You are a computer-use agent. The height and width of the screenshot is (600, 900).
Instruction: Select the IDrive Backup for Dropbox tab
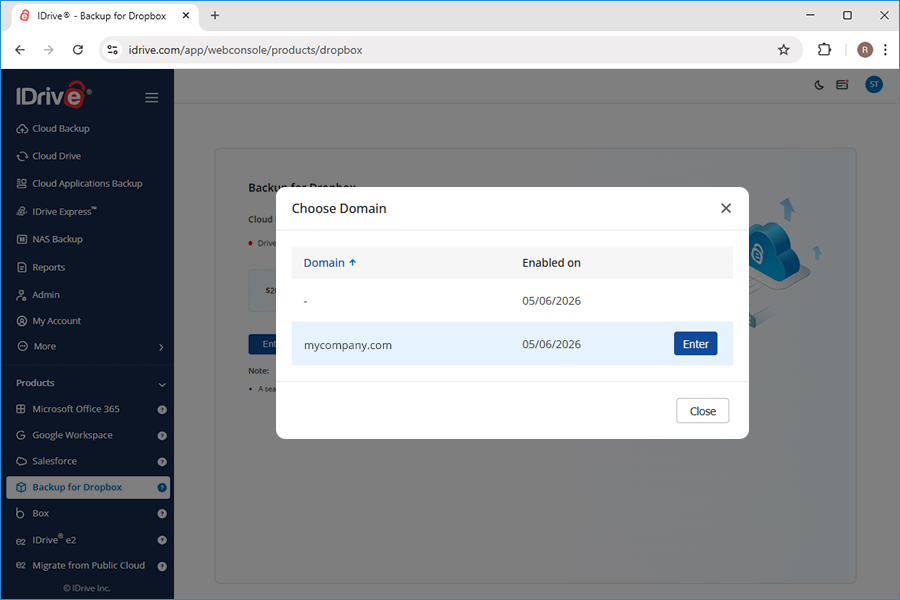pos(104,16)
